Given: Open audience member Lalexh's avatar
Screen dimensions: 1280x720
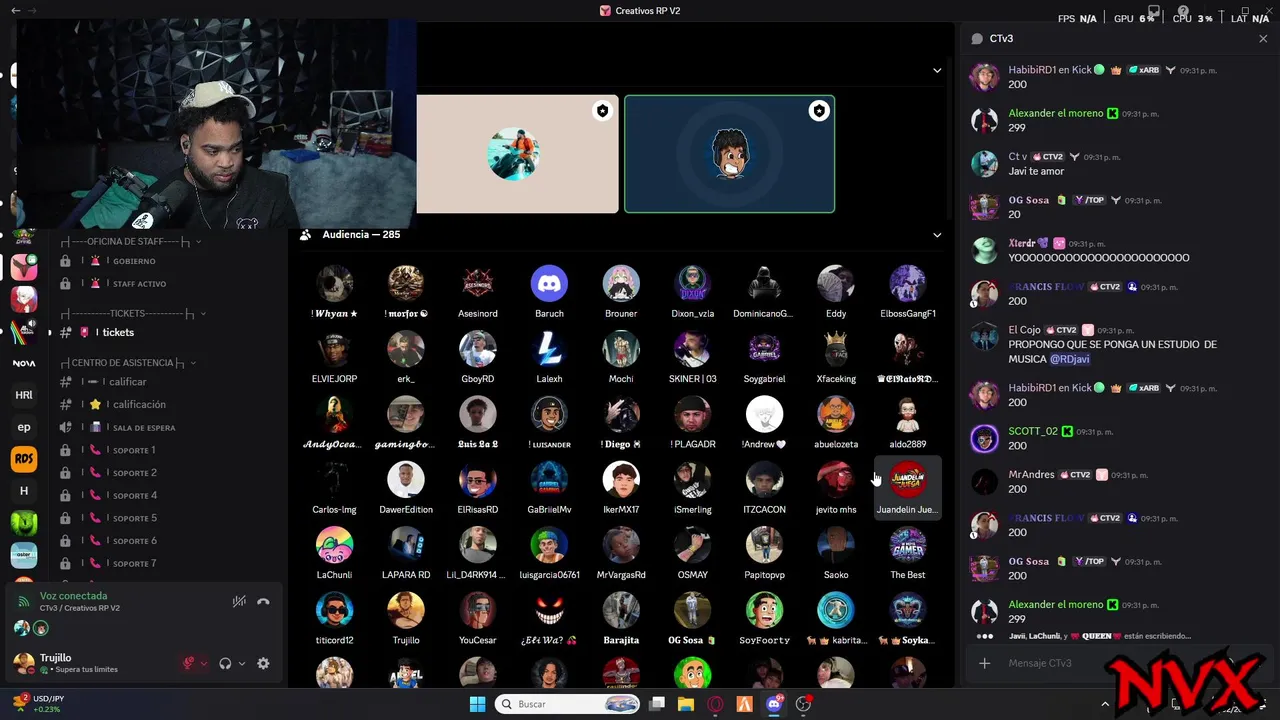Looking at the screenshot, I should click(549, 349).
